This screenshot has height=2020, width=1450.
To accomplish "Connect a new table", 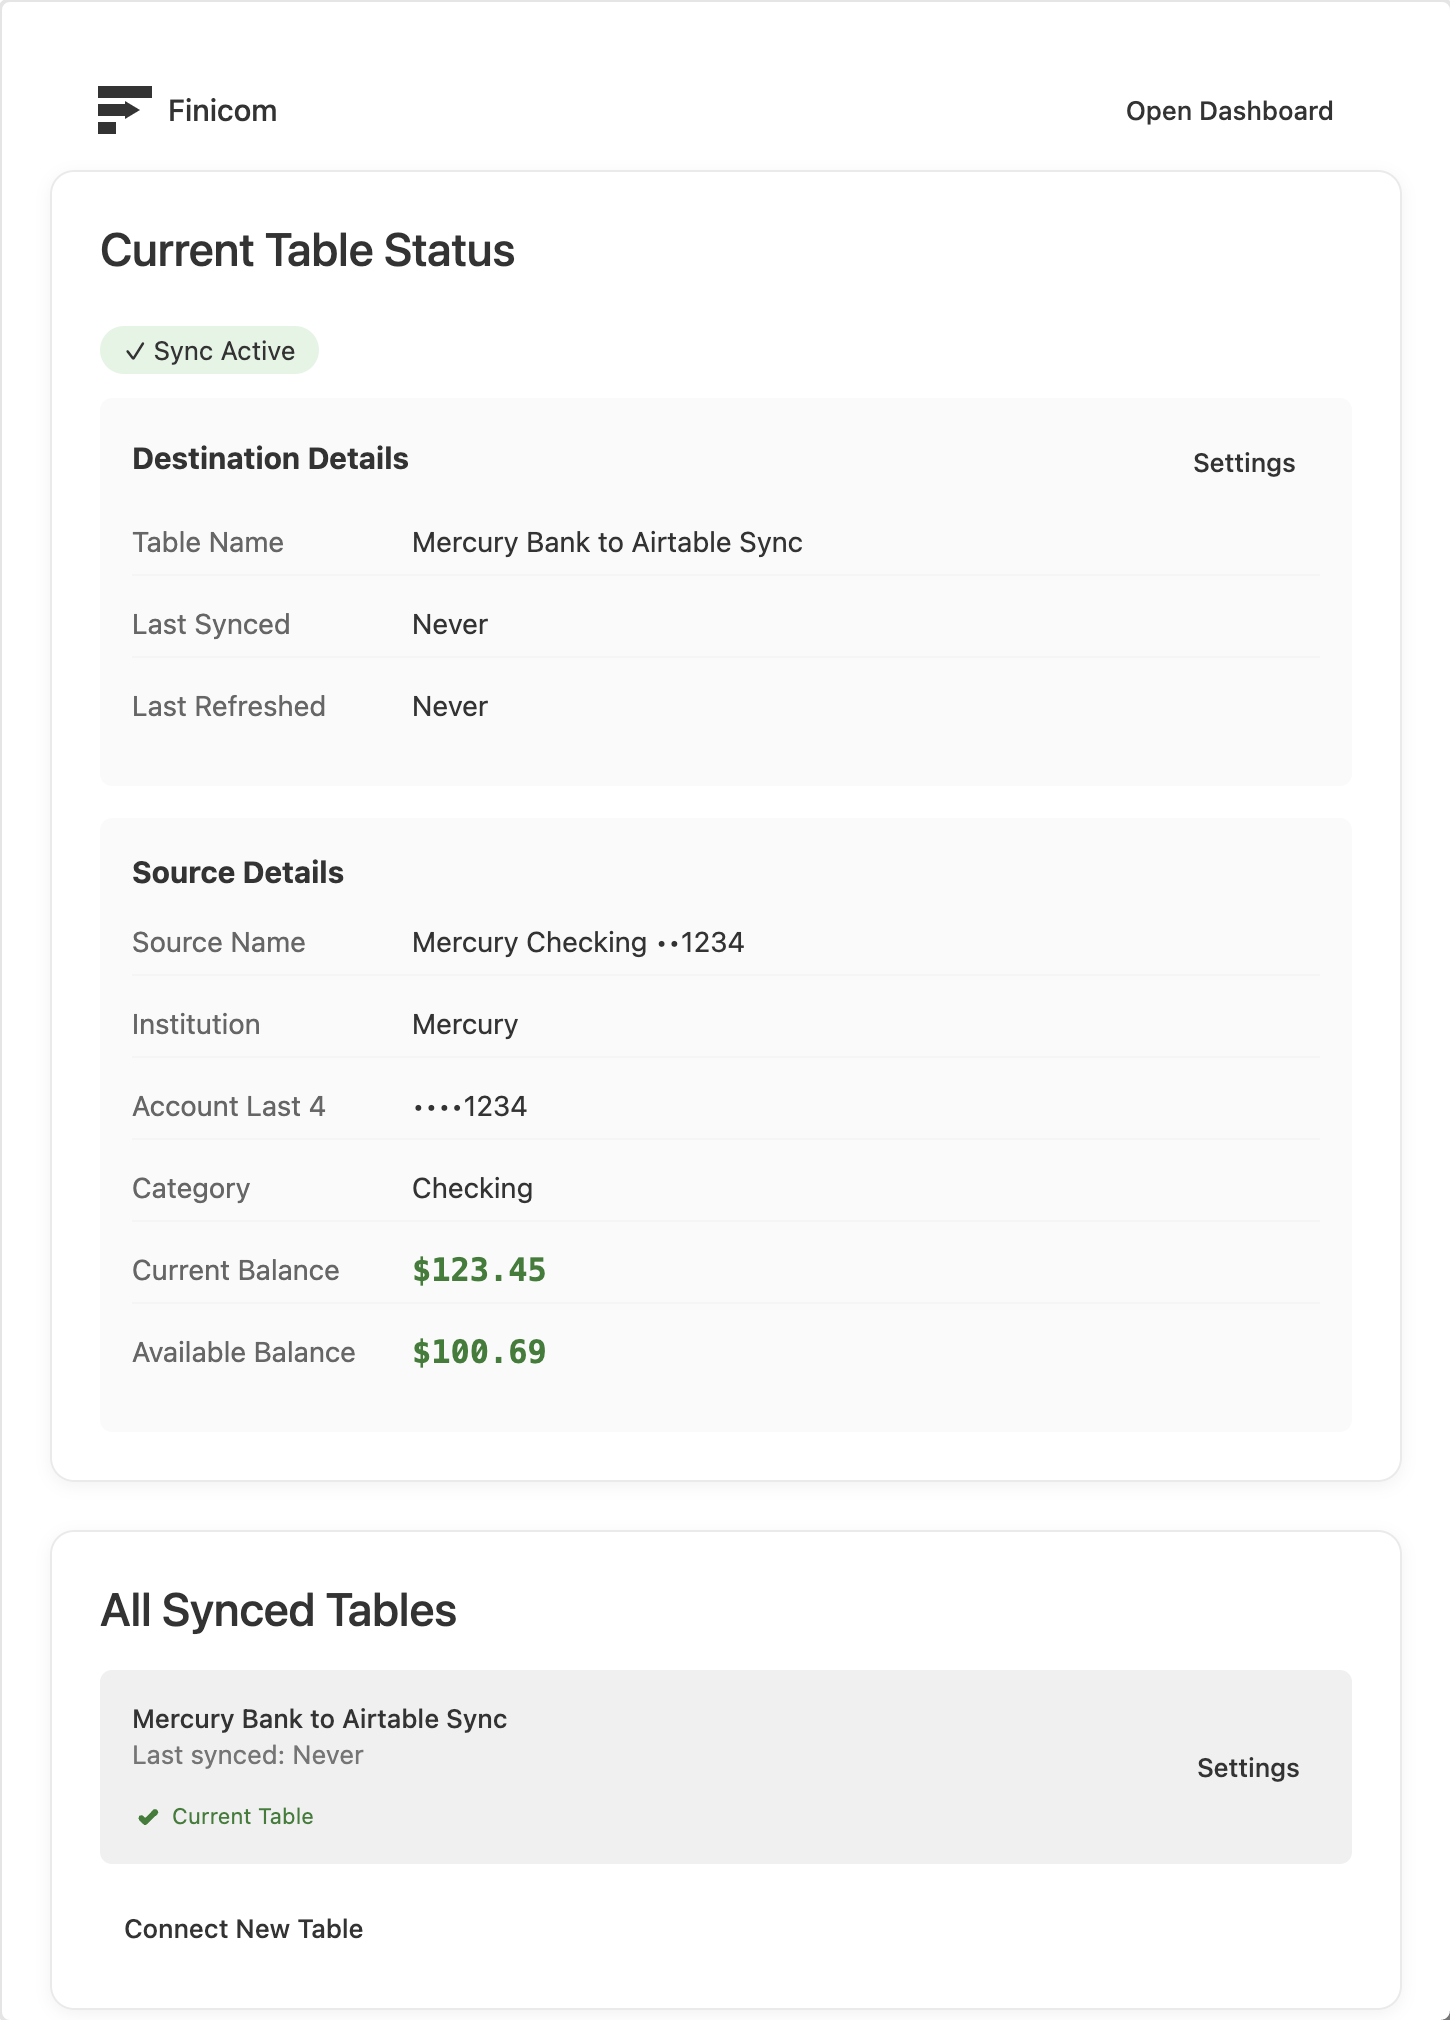I will [x=243, y=1929].
